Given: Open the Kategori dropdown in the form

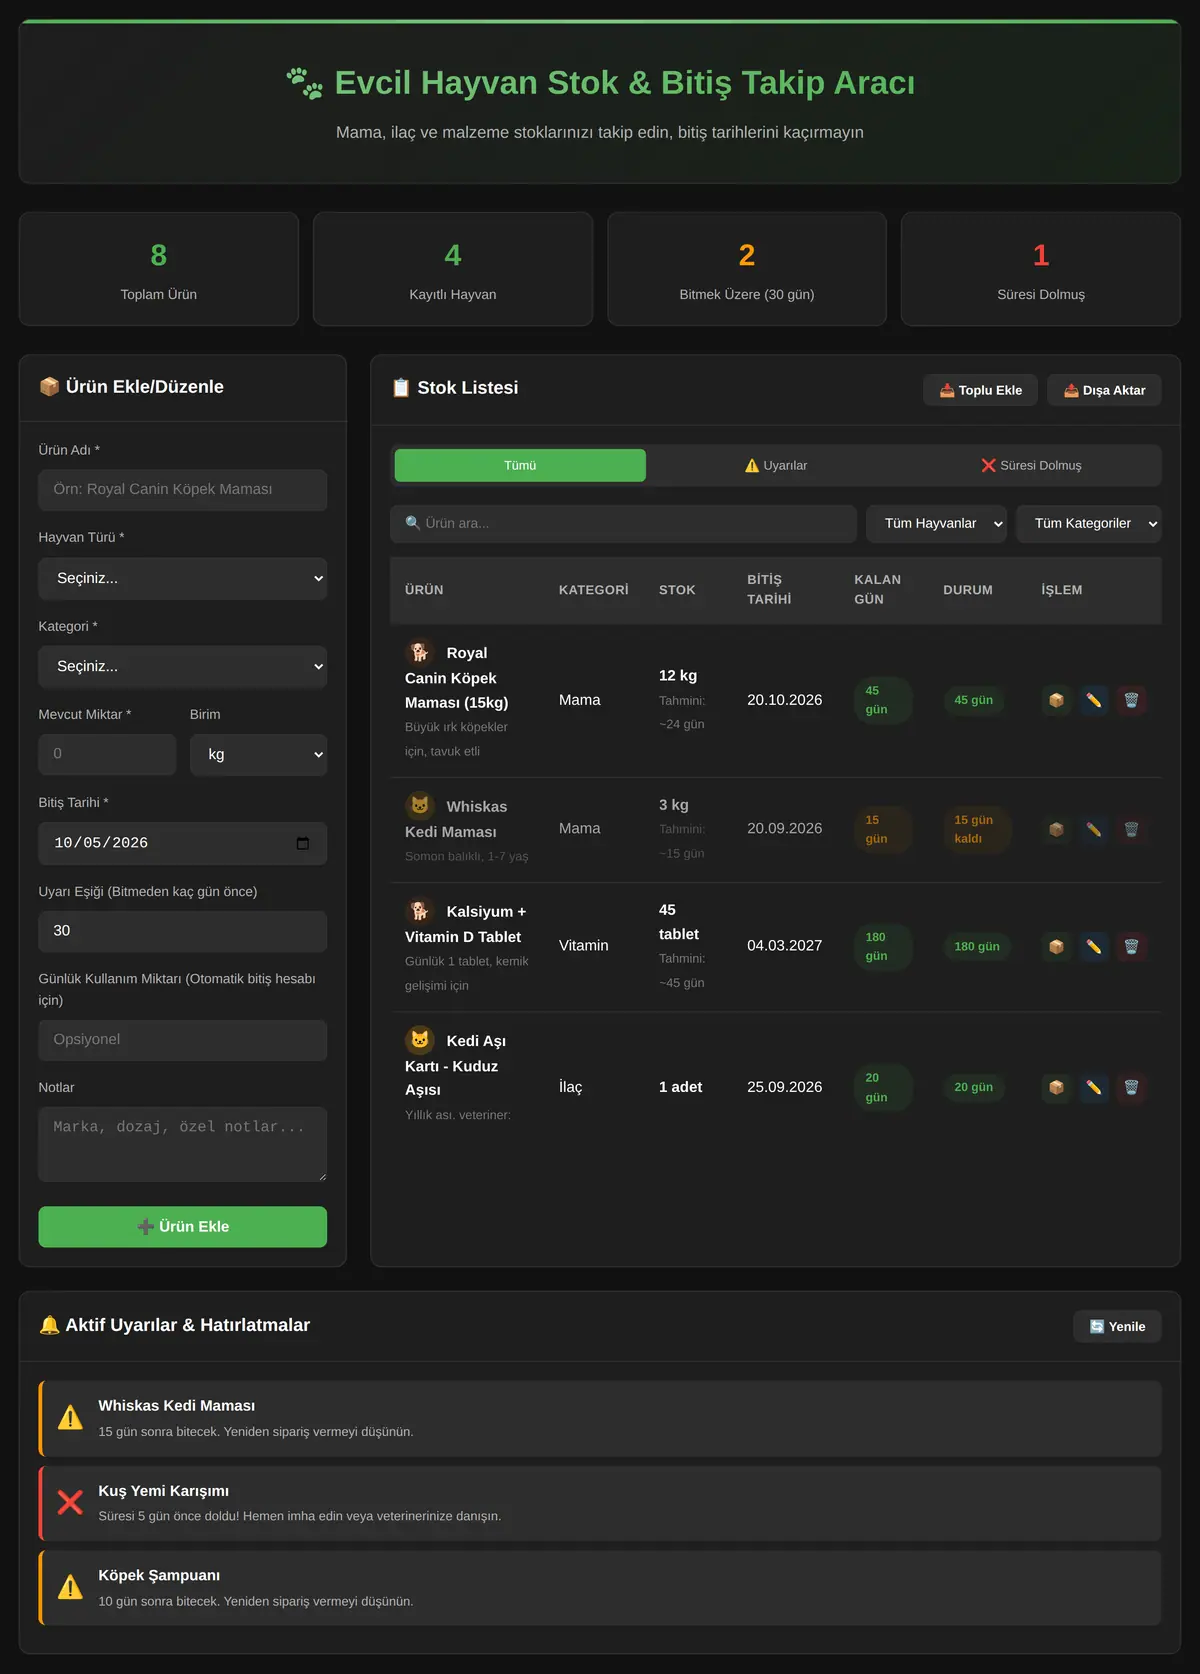Looking at the screenshot, I should pyautogui.click(x=183, y=666).
